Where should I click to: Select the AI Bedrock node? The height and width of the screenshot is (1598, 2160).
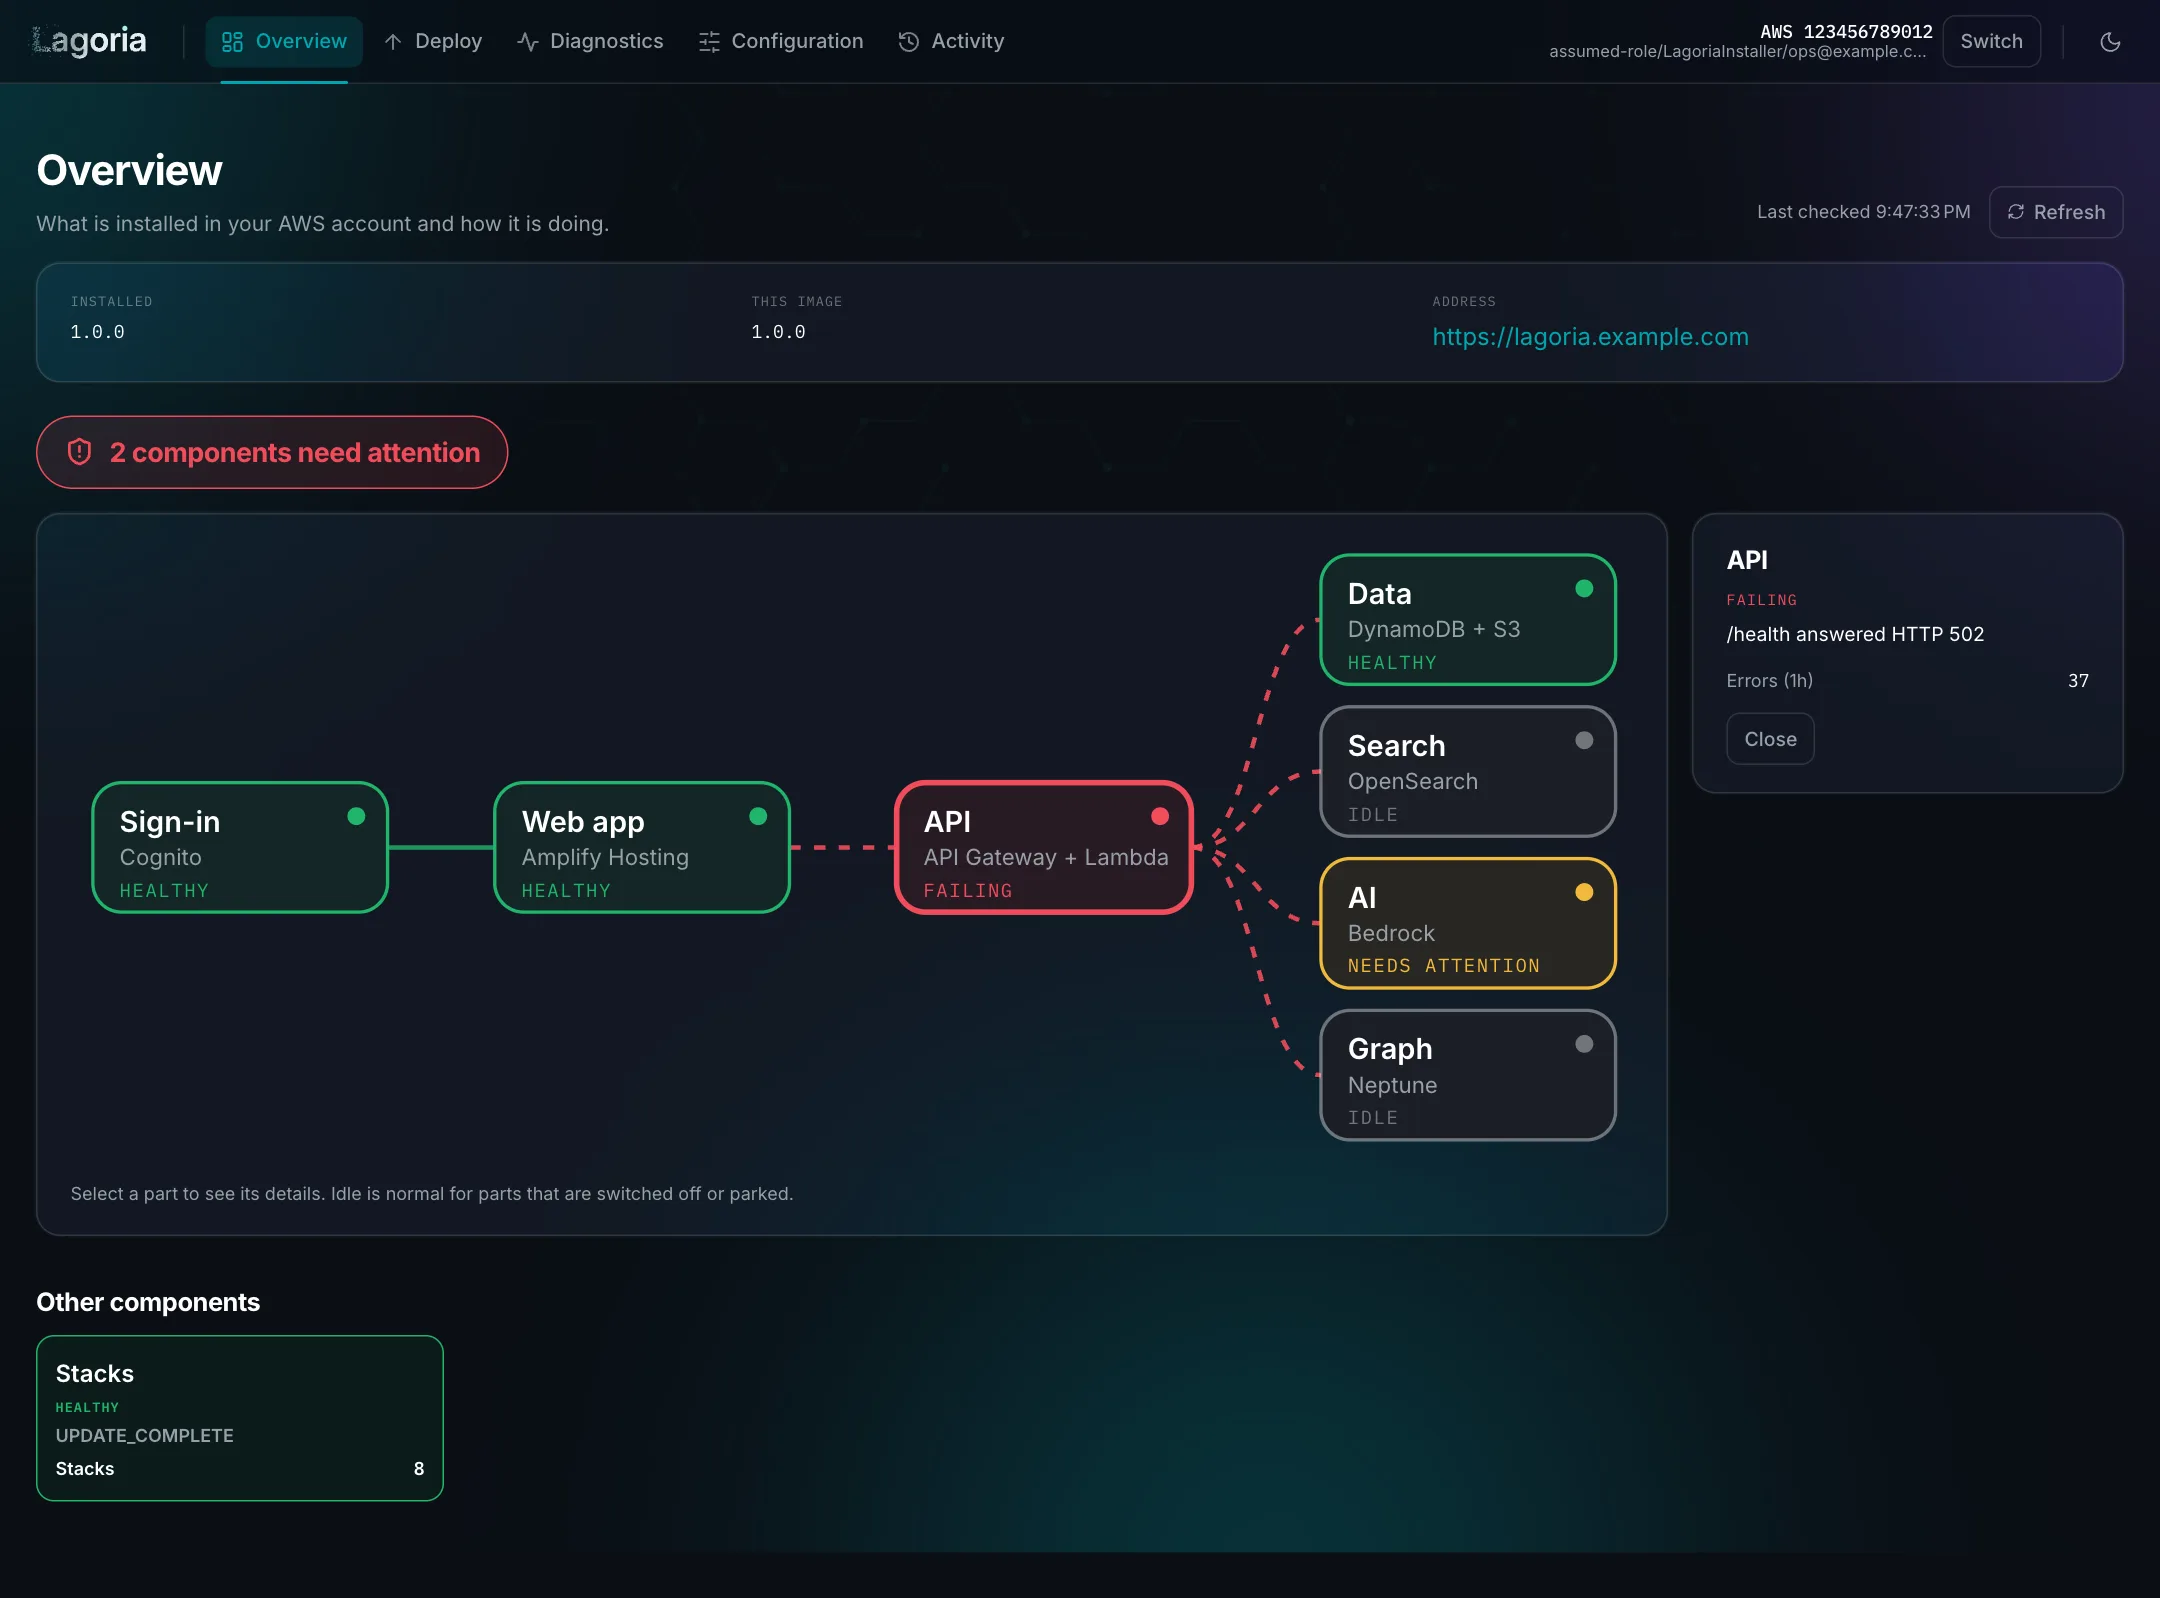1468,923
